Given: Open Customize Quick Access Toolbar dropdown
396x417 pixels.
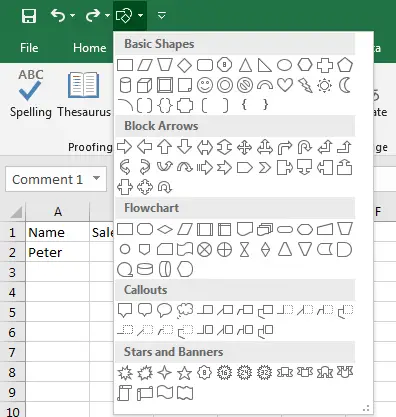Looking at the screenshot, I should pyautogui.click(x=162, y=15).
